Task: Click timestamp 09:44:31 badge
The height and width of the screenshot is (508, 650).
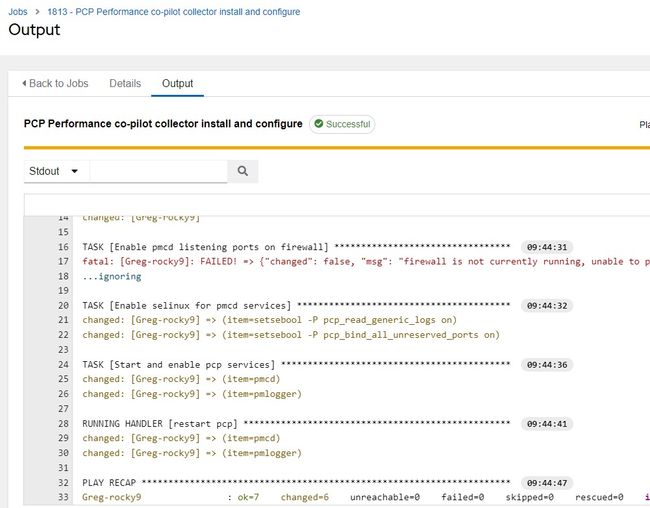Action: tap(547, 247)
